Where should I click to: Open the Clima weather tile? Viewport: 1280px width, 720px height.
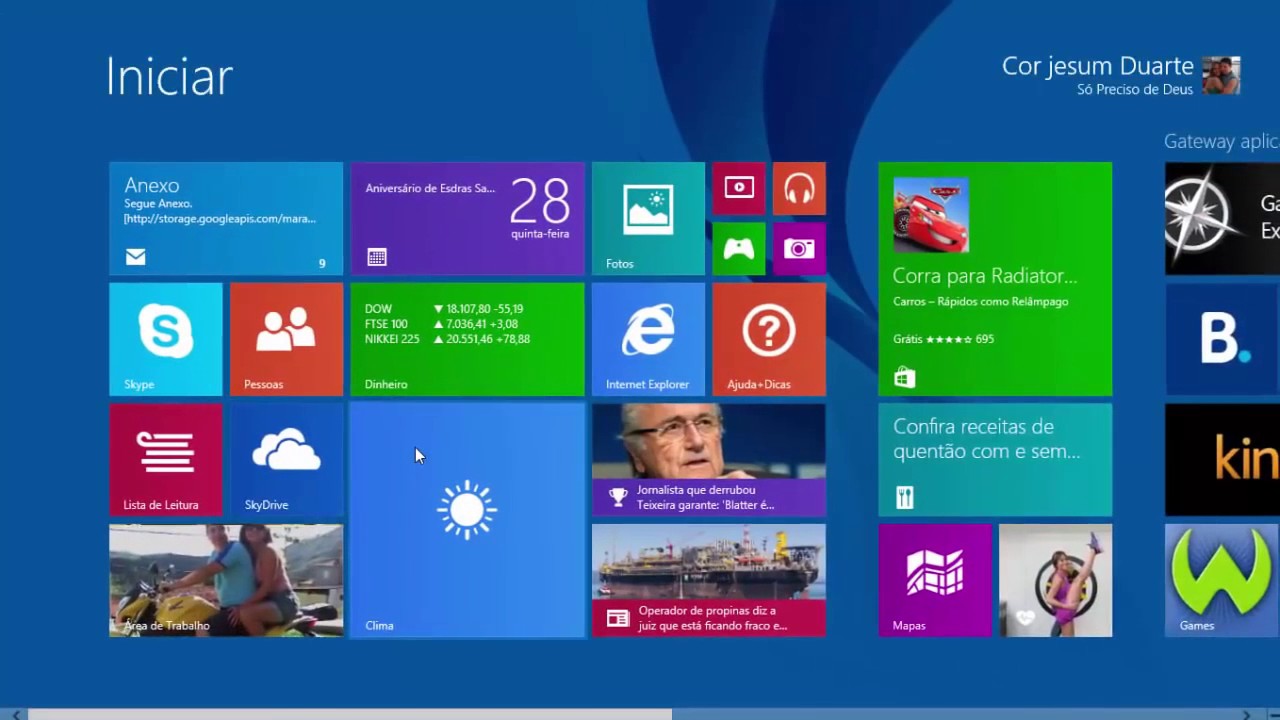click(467, 520)
